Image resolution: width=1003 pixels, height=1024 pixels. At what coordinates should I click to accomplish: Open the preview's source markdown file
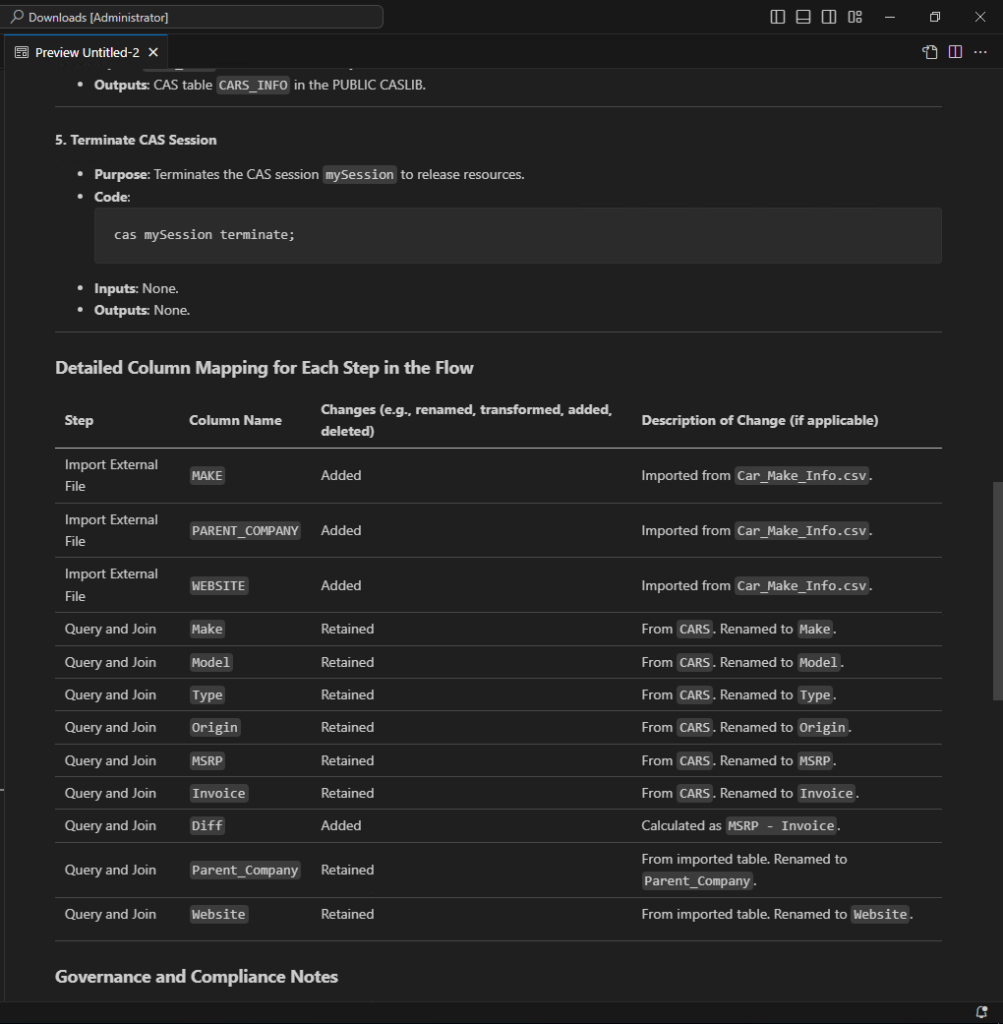pos(929,51)
